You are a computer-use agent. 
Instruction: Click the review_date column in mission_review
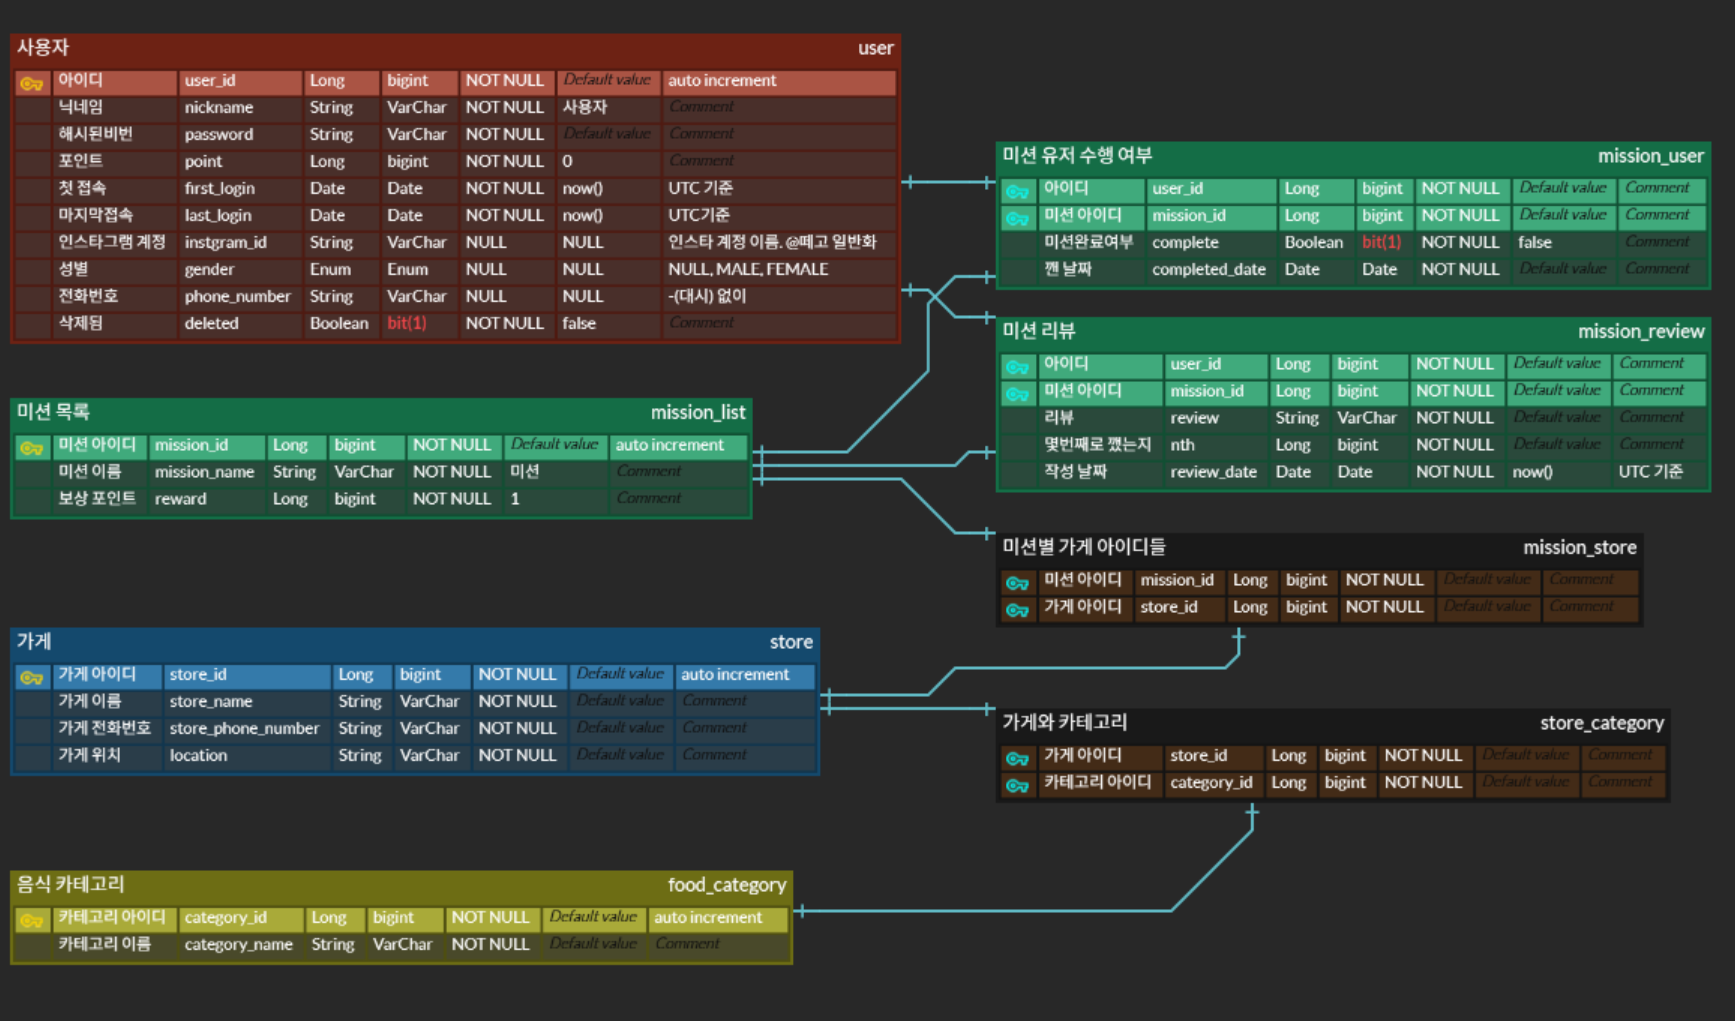point(1215,472)
